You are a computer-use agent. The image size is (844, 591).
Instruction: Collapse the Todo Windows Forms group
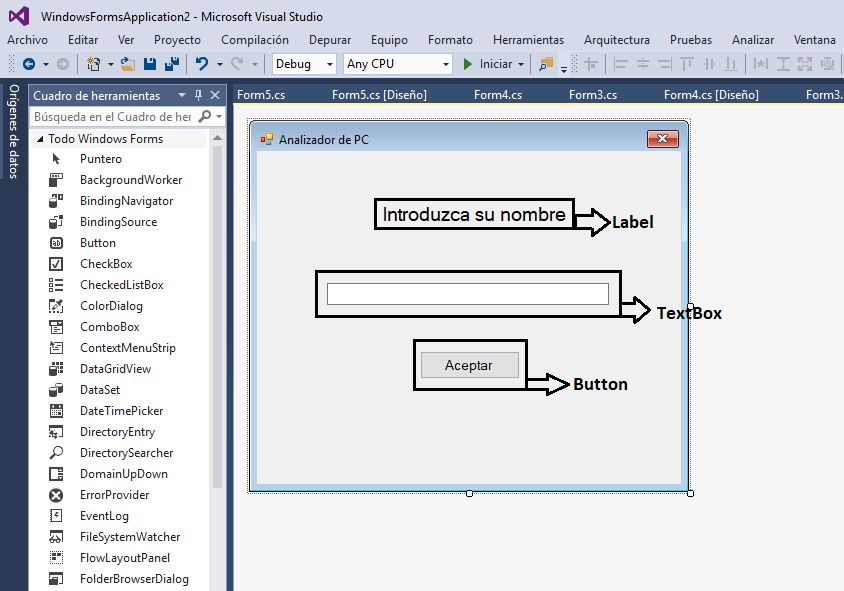pos(40,139)
